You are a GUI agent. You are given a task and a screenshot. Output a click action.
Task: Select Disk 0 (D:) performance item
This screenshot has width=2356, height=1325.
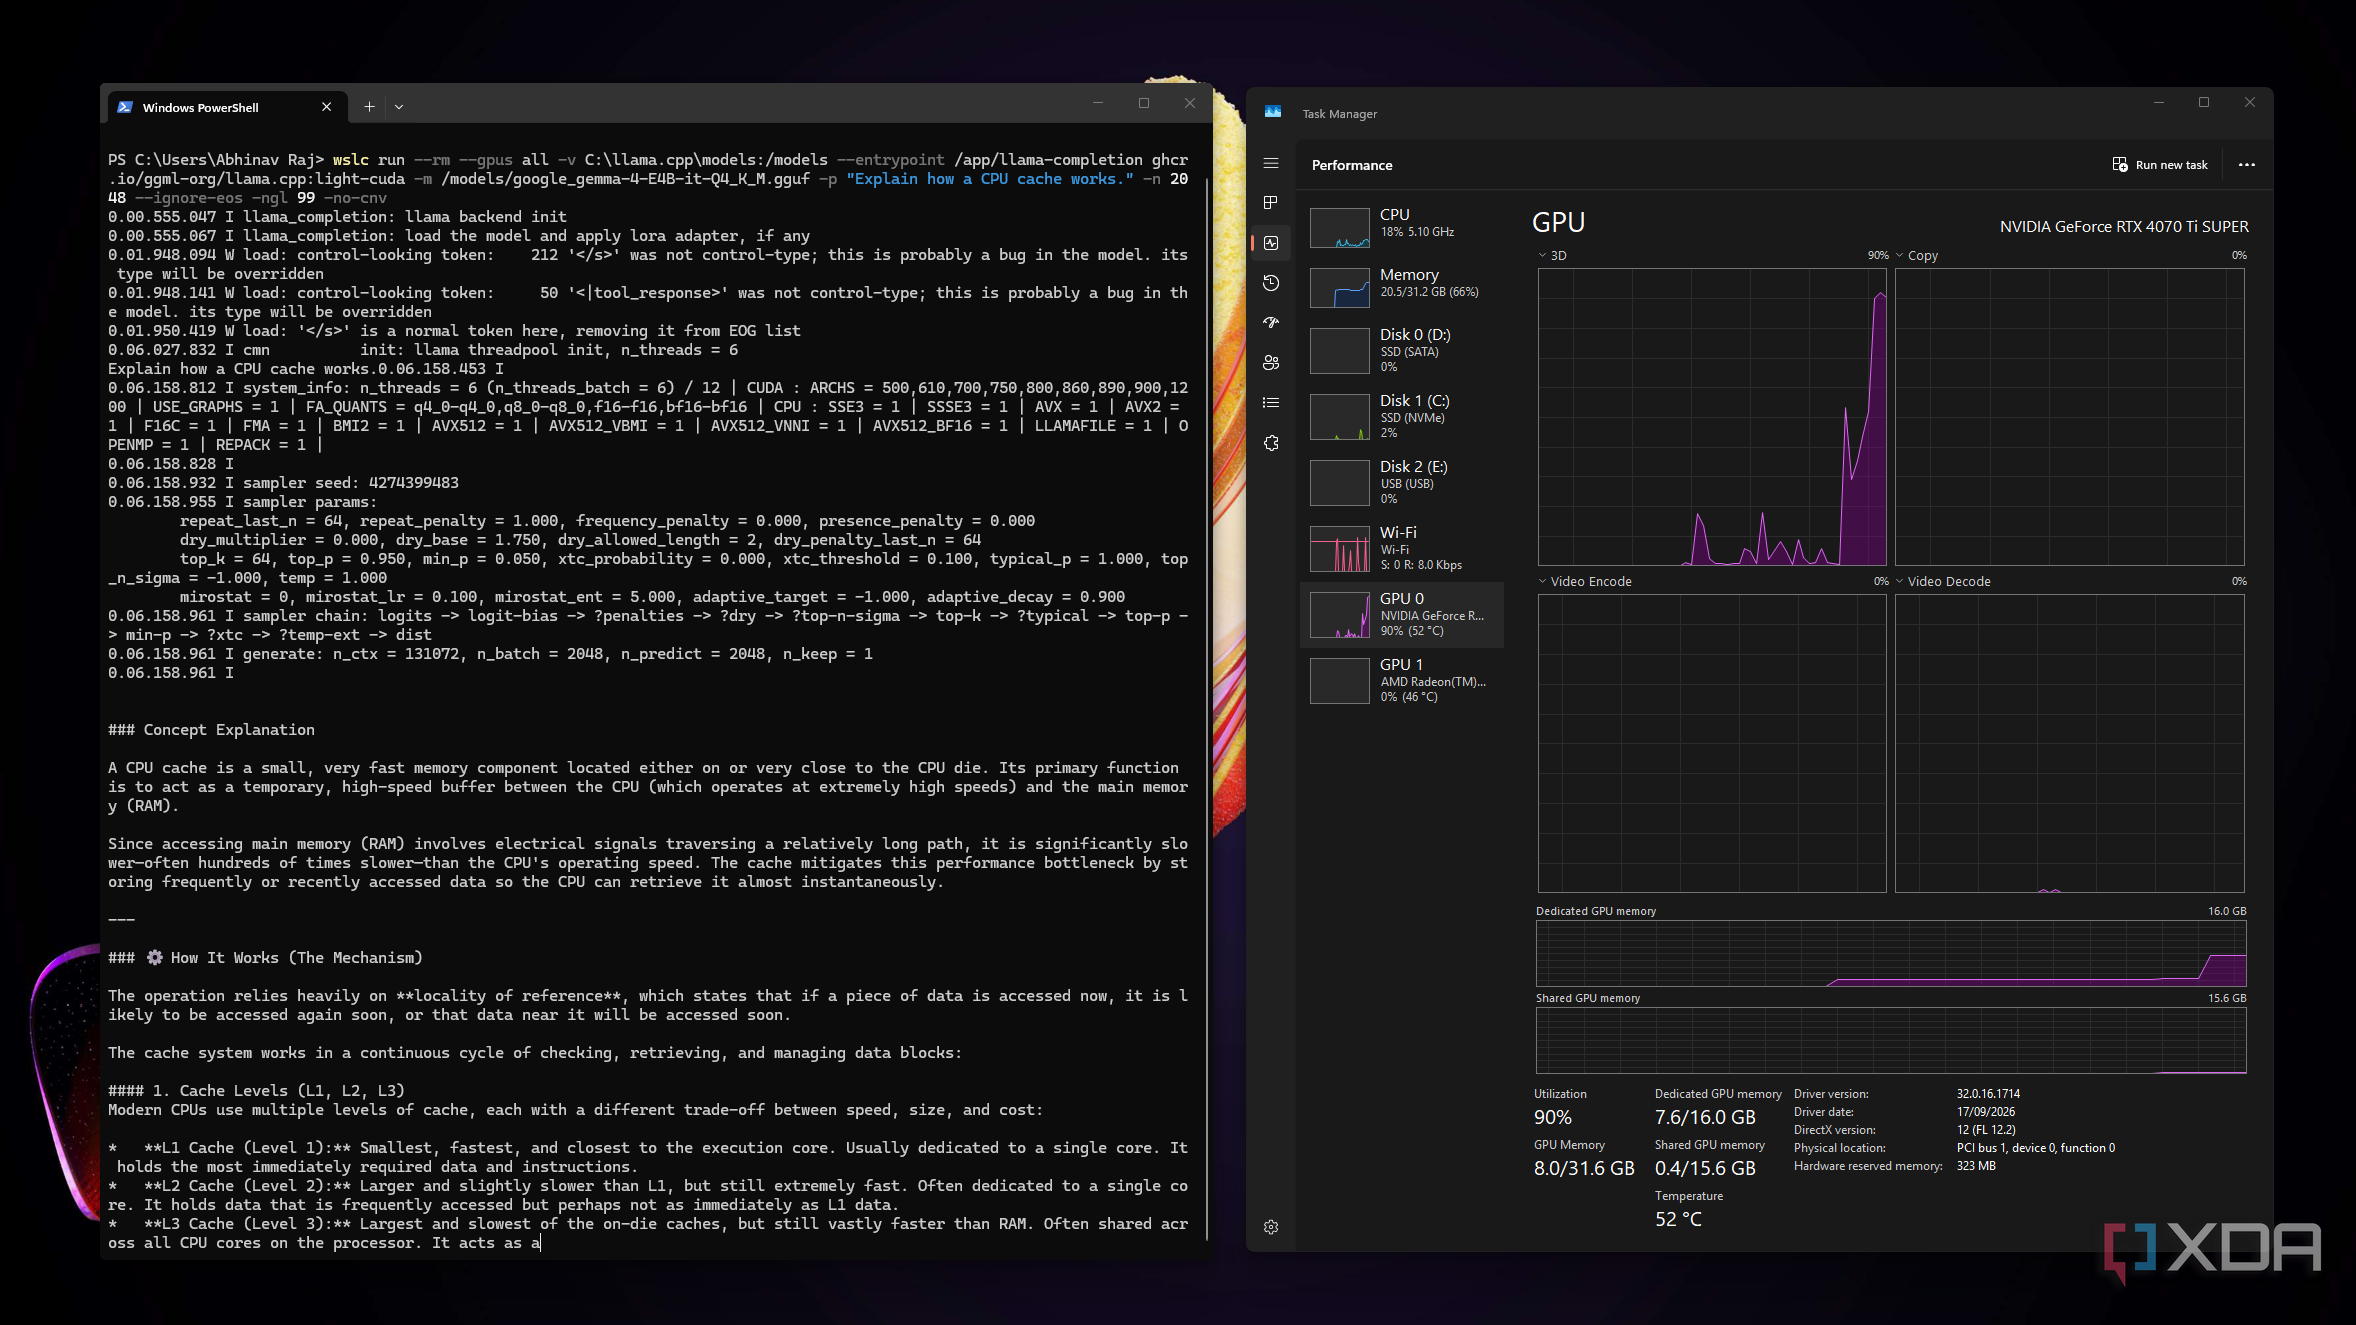pyautogui.click(x=1402, y=350)
